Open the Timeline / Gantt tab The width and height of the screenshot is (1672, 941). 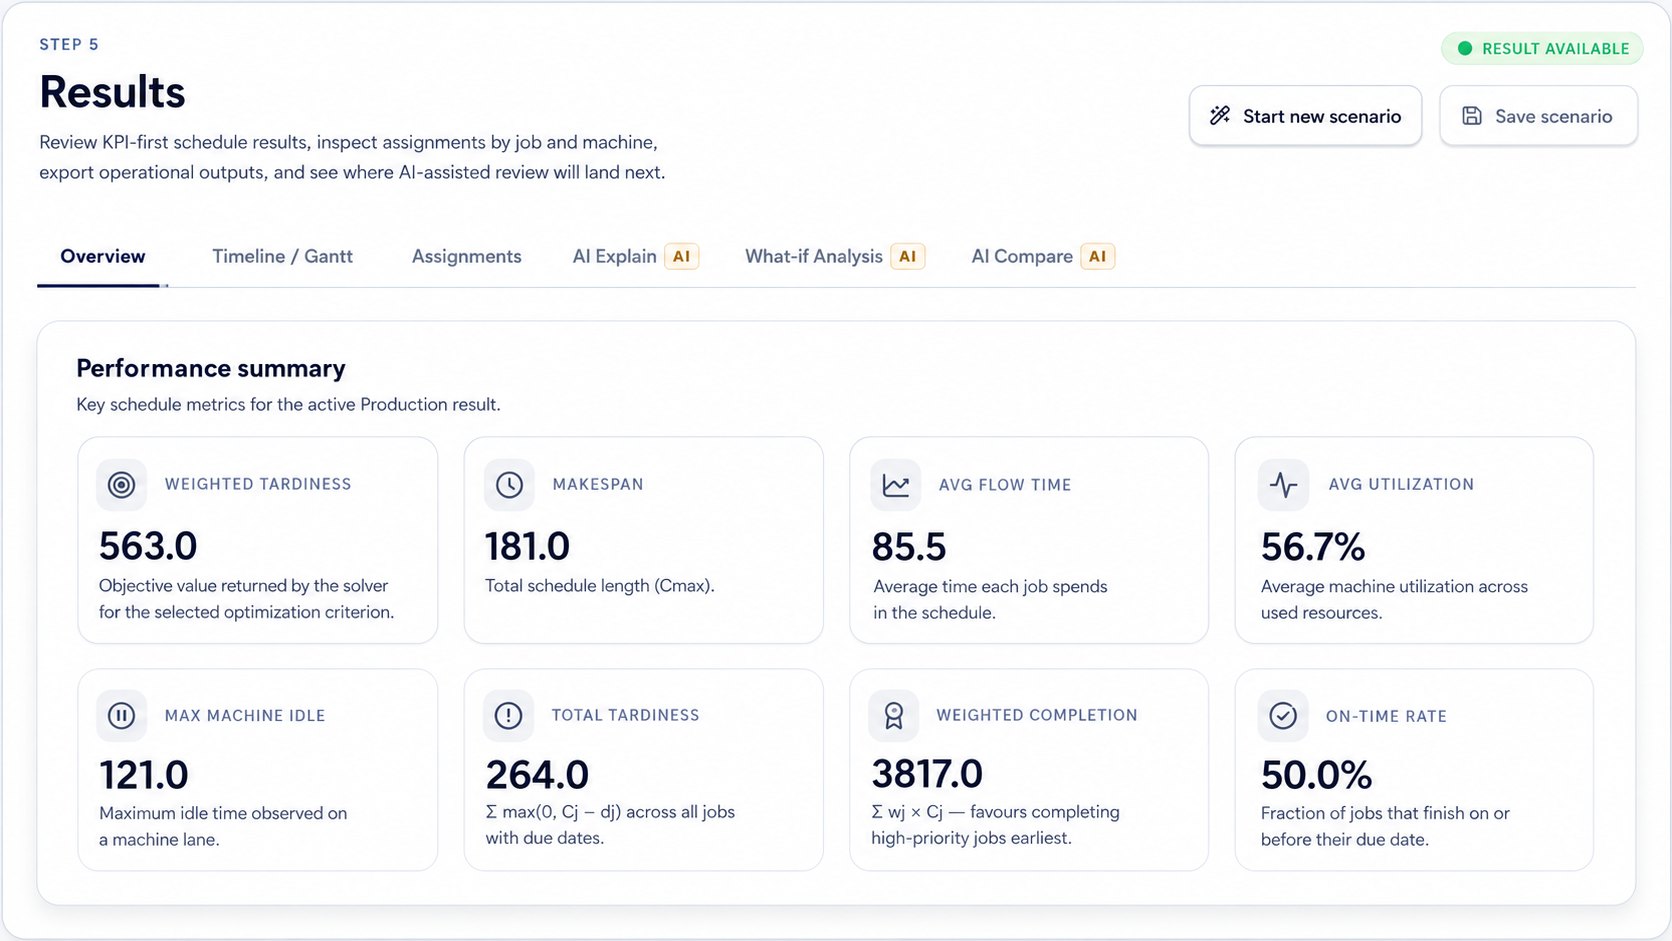pyautogui.click(x=282, y=256)
